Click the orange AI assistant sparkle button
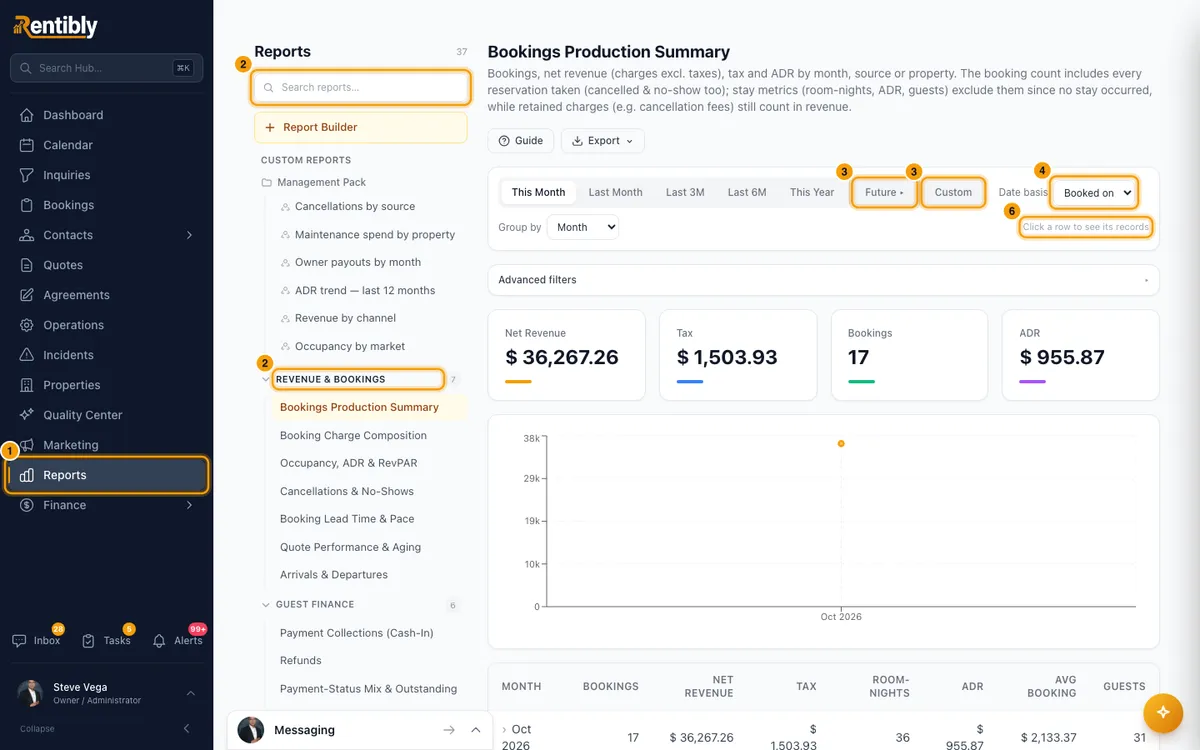Screen dimensions: 1200x750 coord(1162,712)
